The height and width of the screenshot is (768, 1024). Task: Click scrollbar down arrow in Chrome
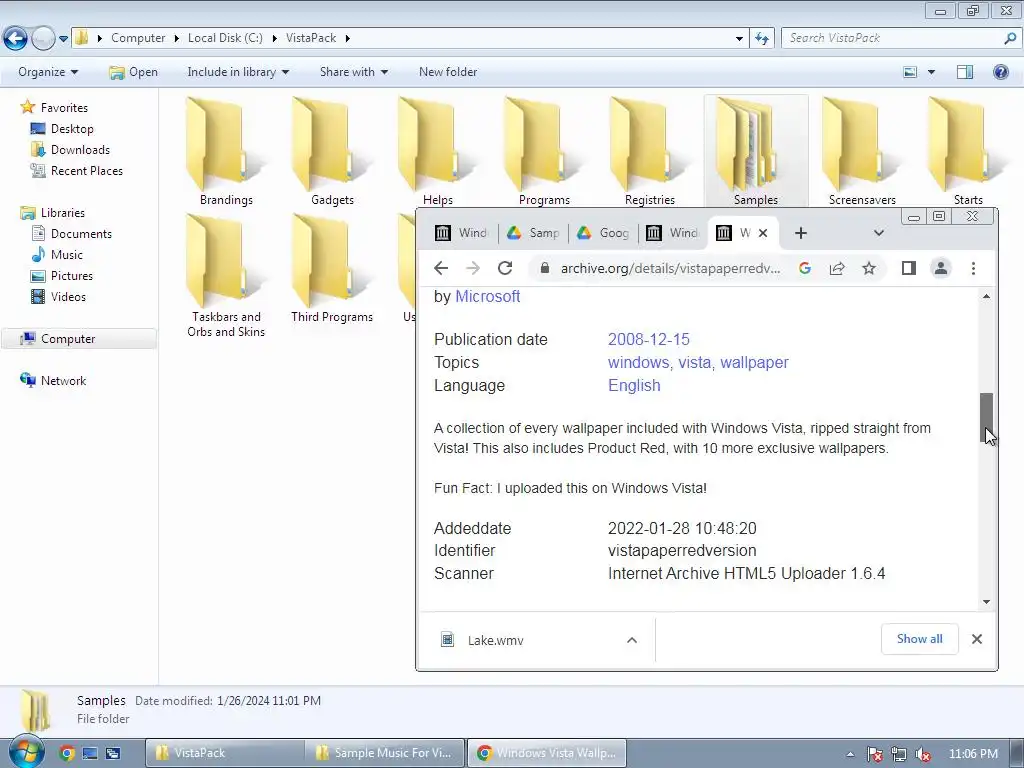coord(986,601)
